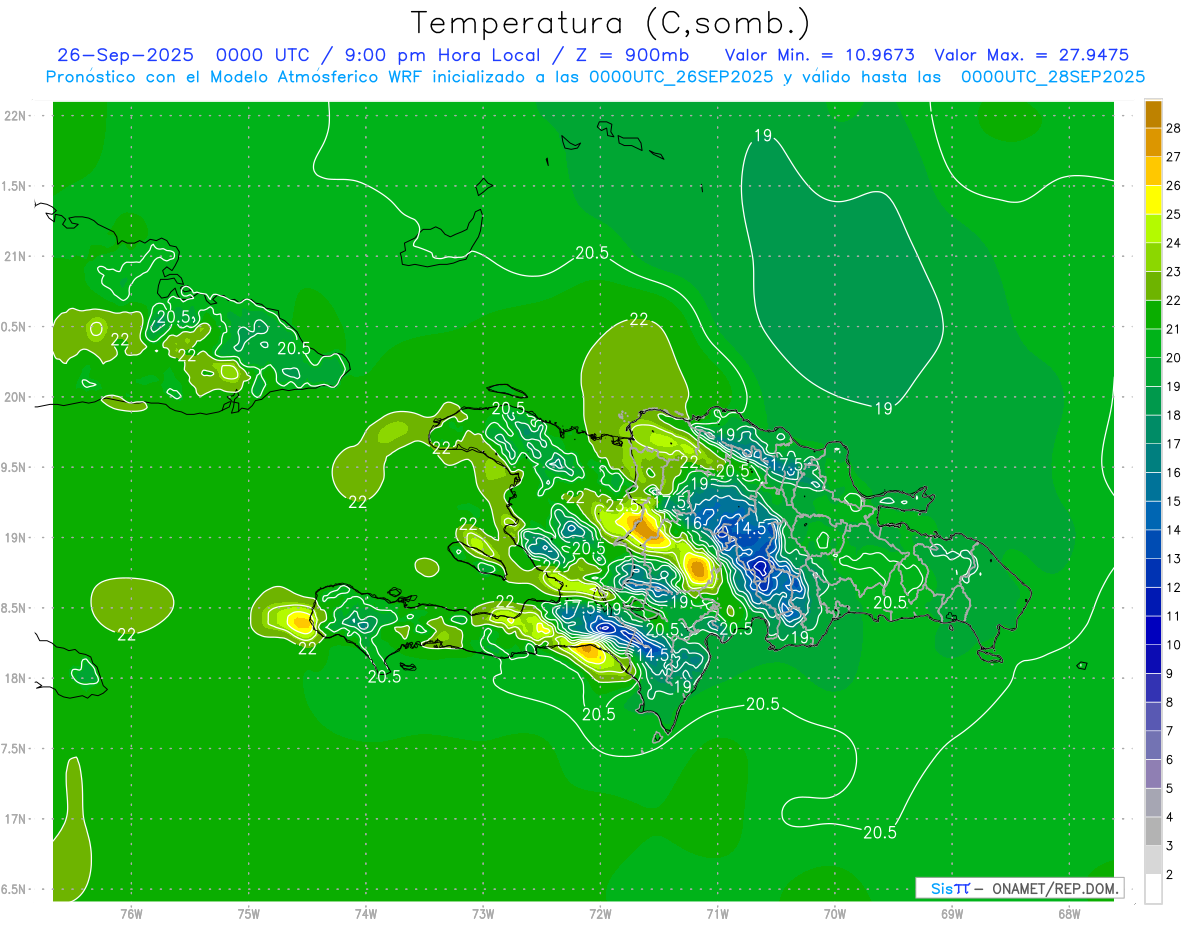1200x927 pixels.
Task: Click the color scale label 28
Action: tap(1173, 128)
